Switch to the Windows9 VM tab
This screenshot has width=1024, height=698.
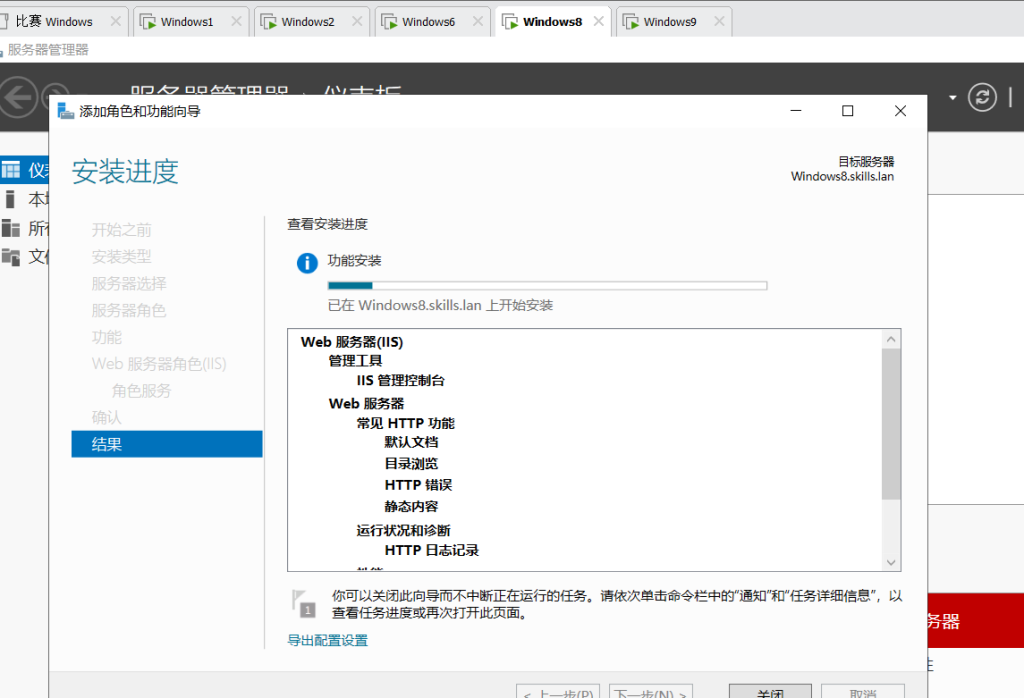(669, 21)
